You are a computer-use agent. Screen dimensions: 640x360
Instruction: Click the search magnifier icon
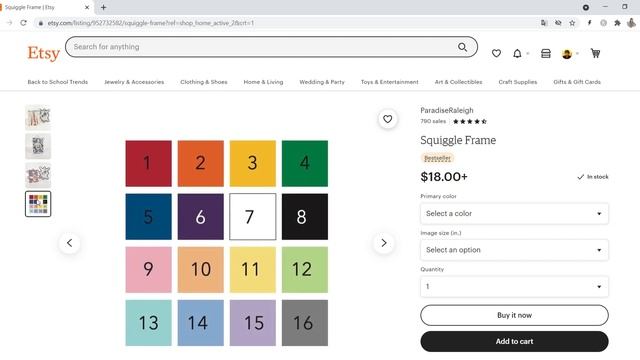click(462, 47)
